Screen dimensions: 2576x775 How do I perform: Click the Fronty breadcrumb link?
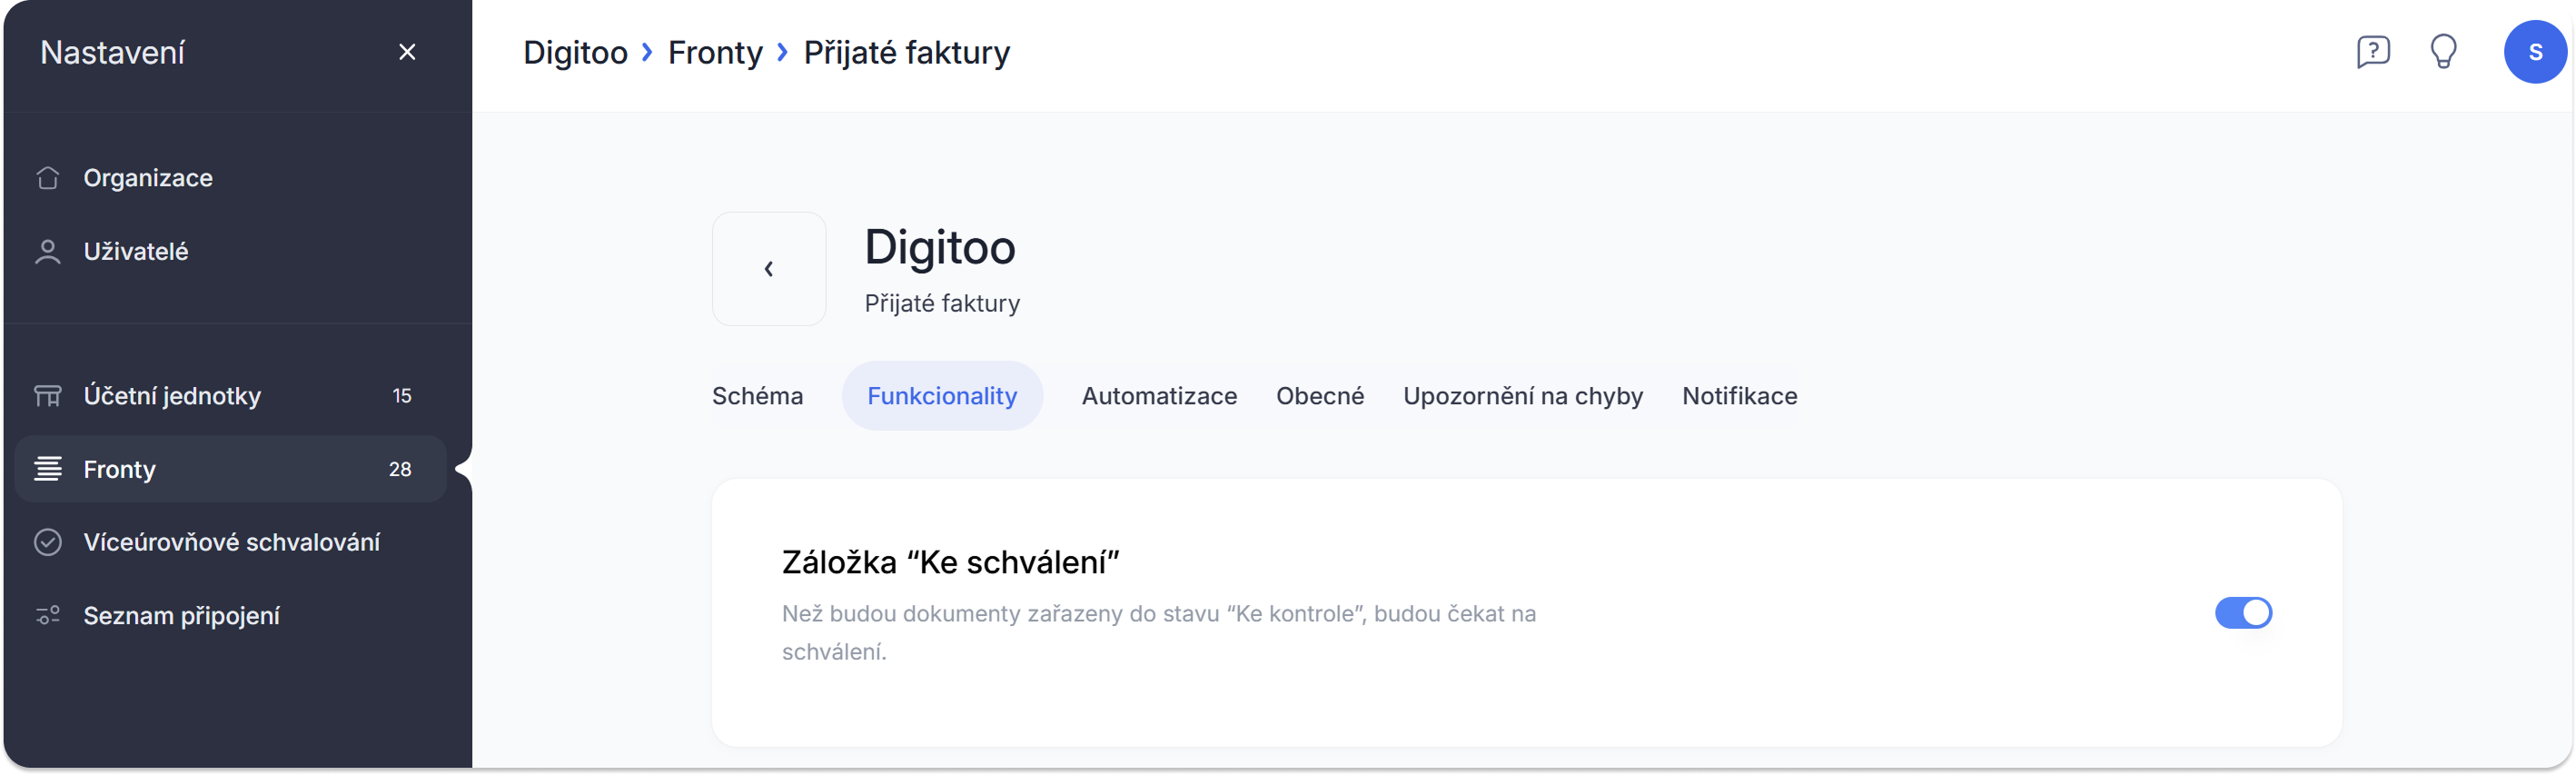pyautogui.click(x=715, y=52)
